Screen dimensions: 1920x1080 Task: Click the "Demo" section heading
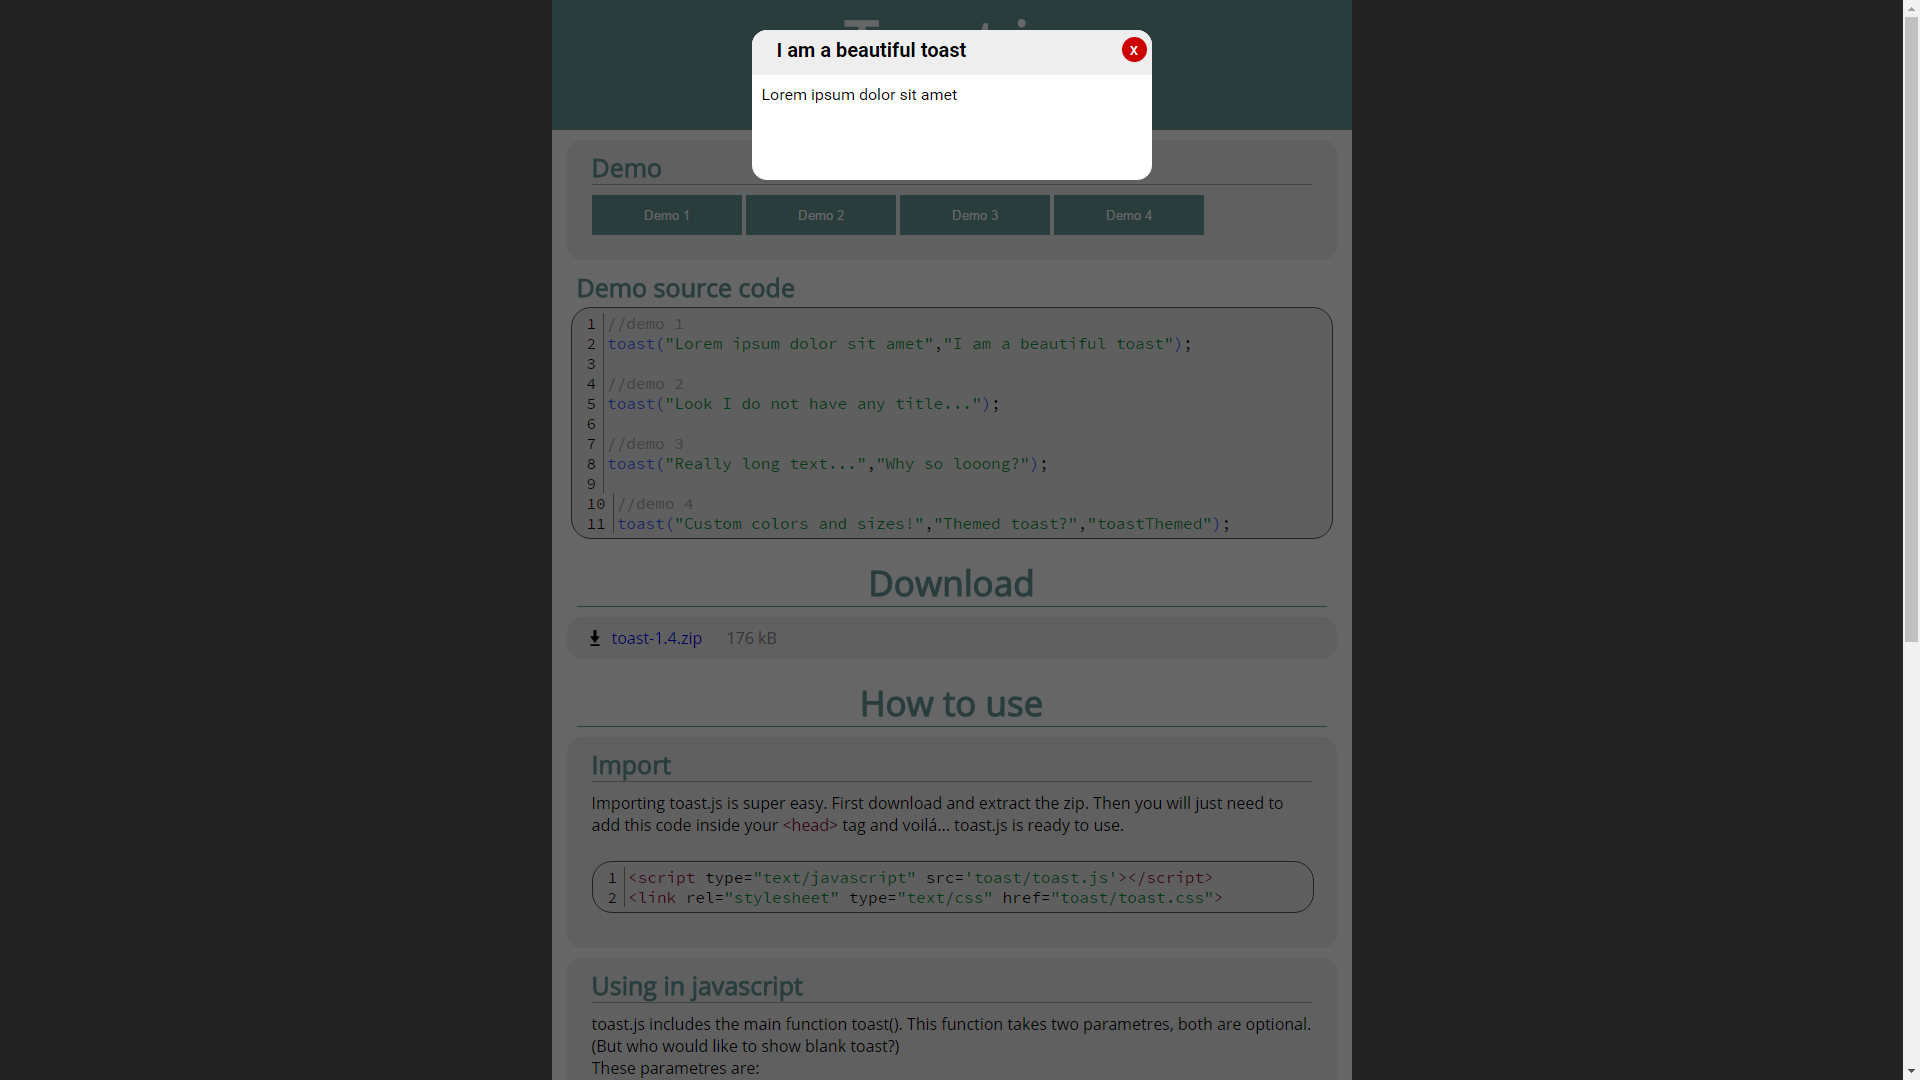click(626, 168)
